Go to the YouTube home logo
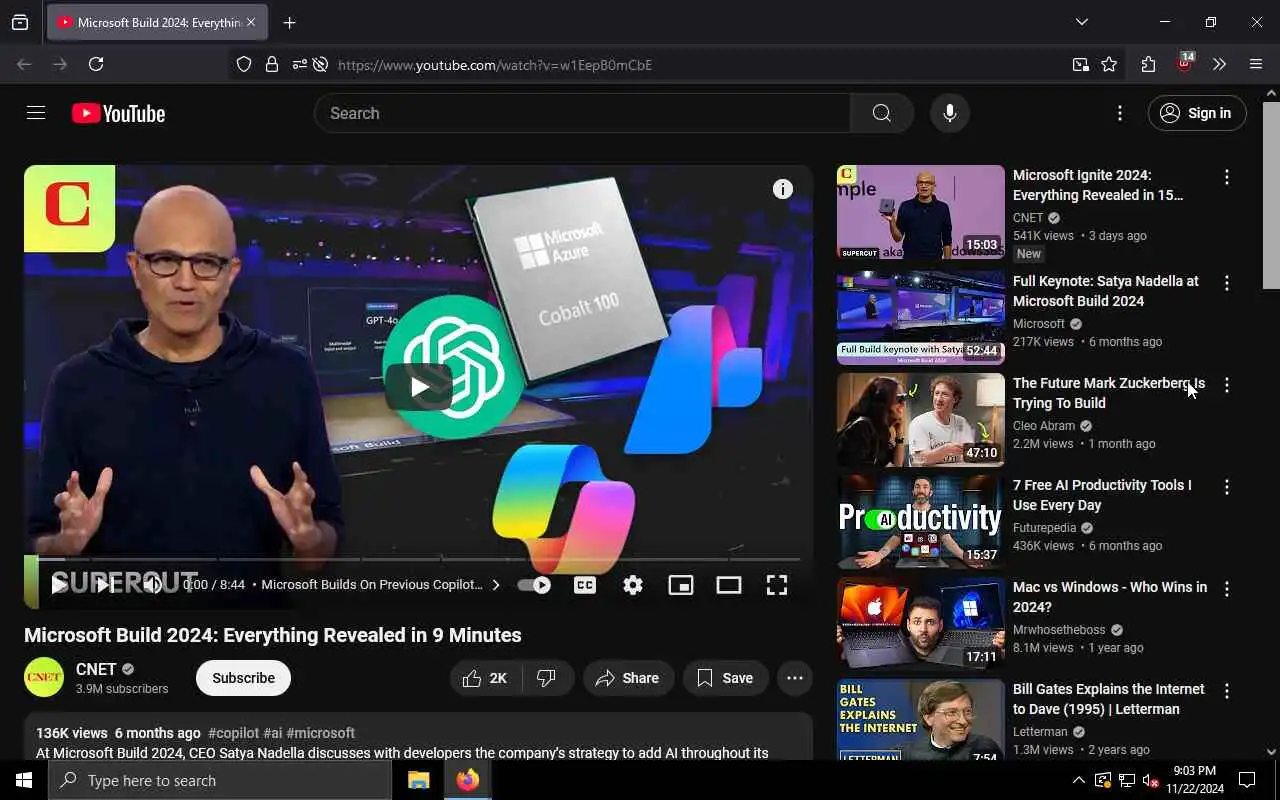 click(118, 114)
